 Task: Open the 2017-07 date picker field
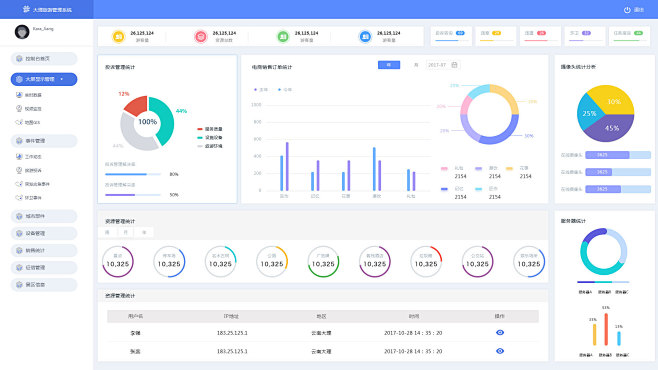443,65
